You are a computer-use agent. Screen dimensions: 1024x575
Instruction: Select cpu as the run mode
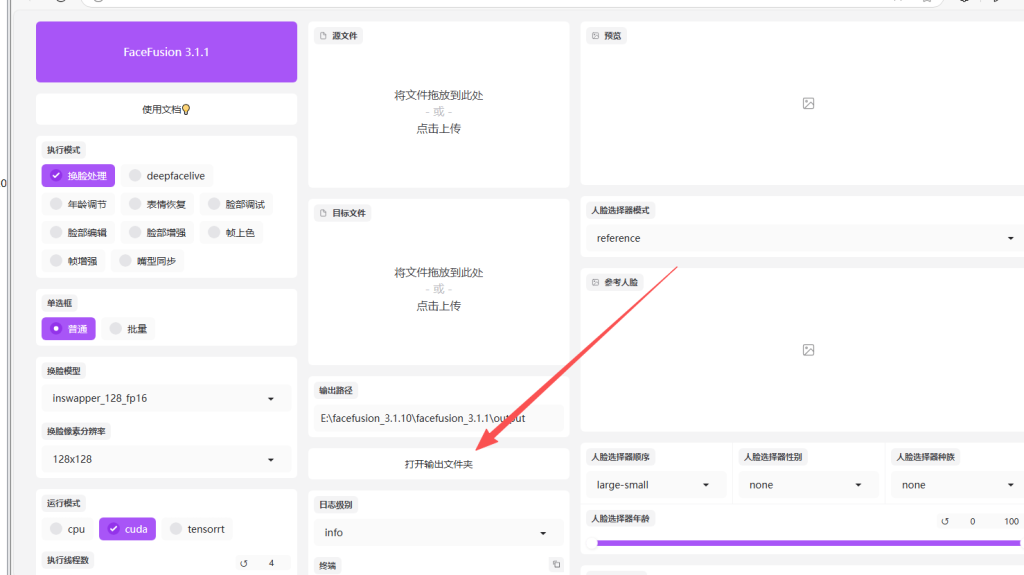[56, 529]
